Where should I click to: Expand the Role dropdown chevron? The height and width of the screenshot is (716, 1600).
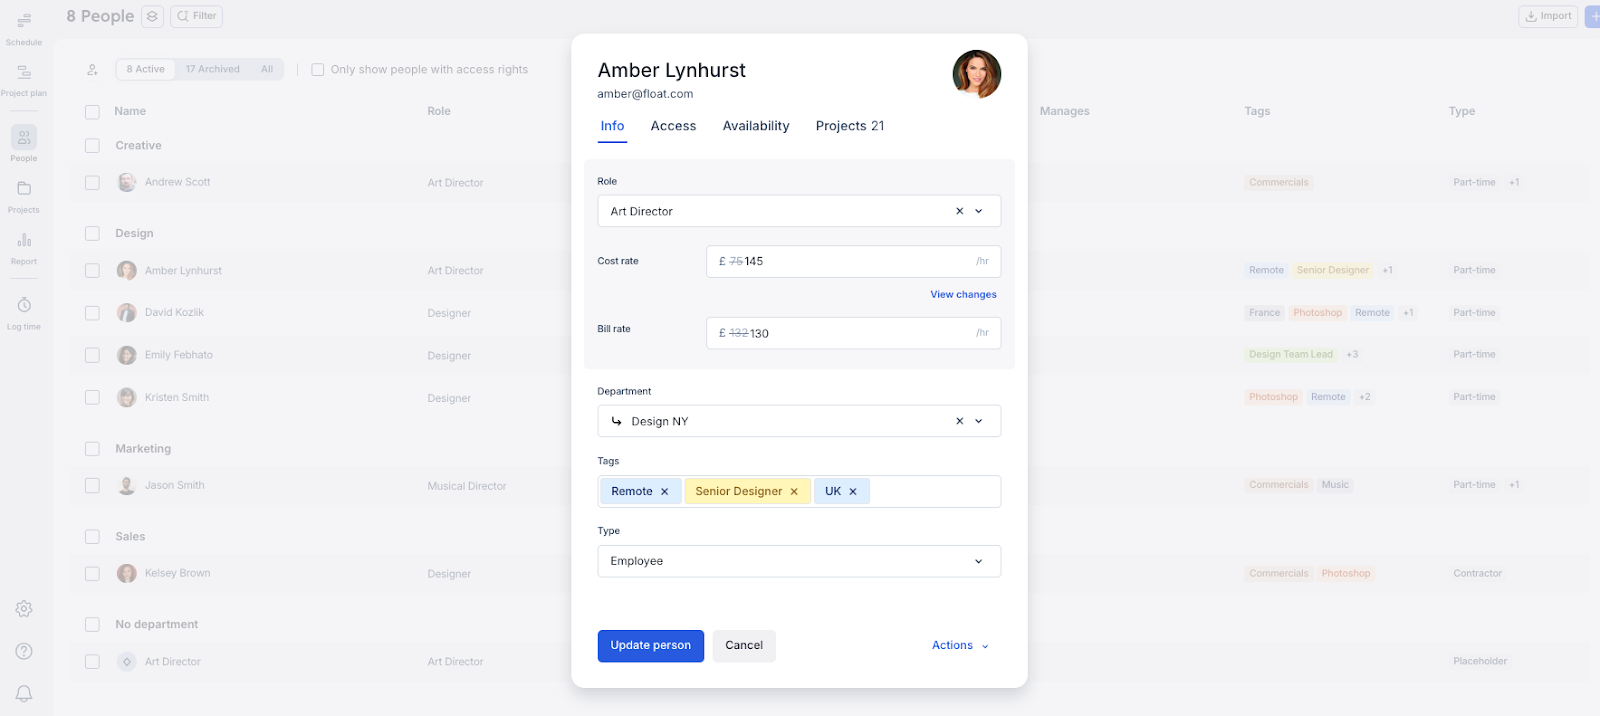point(979,211)
